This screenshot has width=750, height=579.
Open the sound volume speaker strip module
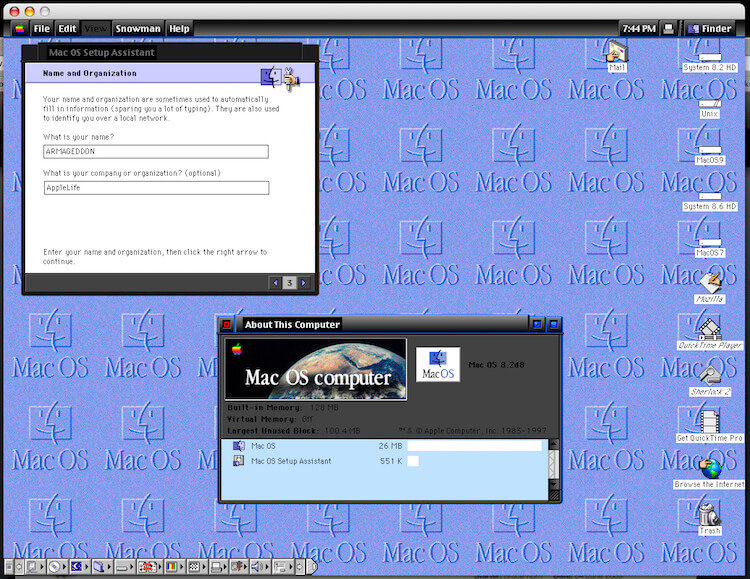(x=260, y=567)
